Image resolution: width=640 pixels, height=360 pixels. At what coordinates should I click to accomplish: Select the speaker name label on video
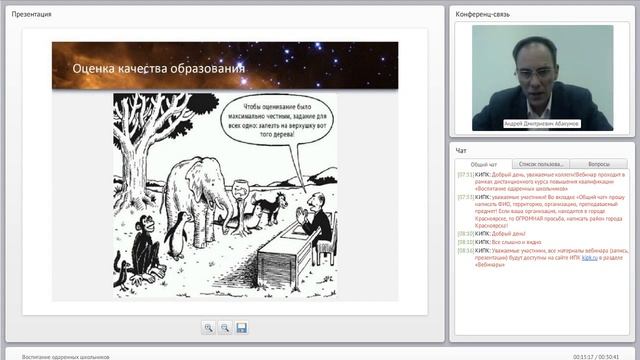pos(542,123)
